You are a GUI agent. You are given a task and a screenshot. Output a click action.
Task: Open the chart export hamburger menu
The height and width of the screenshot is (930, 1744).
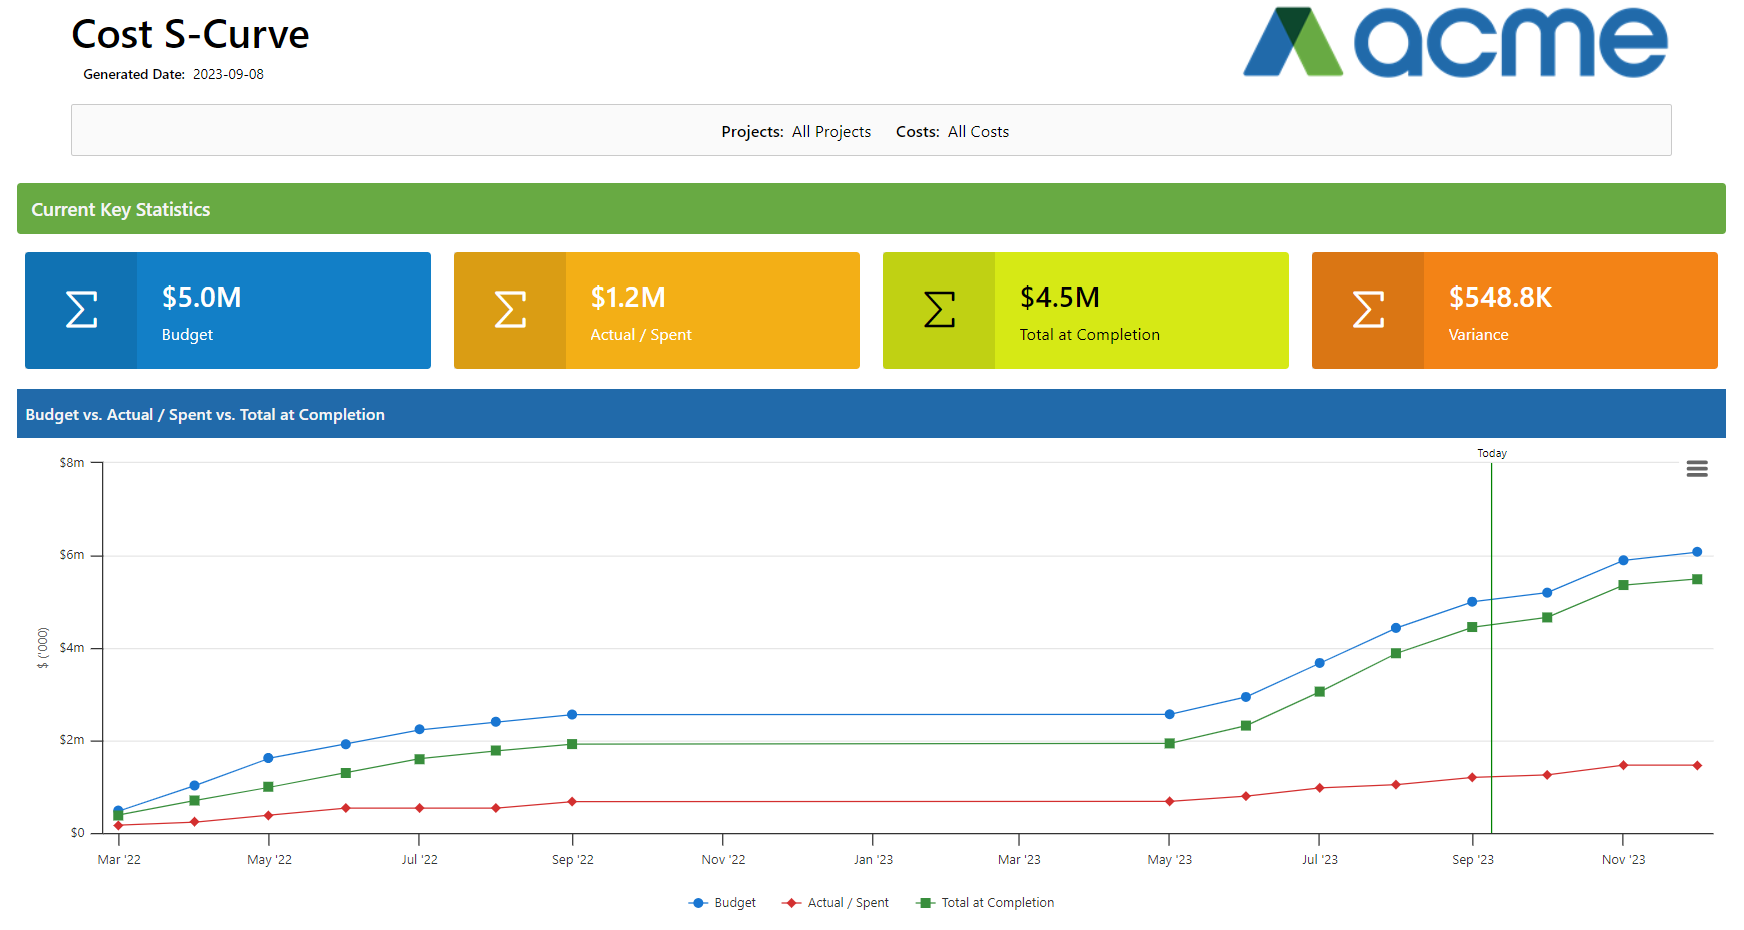click(1697, 468)
